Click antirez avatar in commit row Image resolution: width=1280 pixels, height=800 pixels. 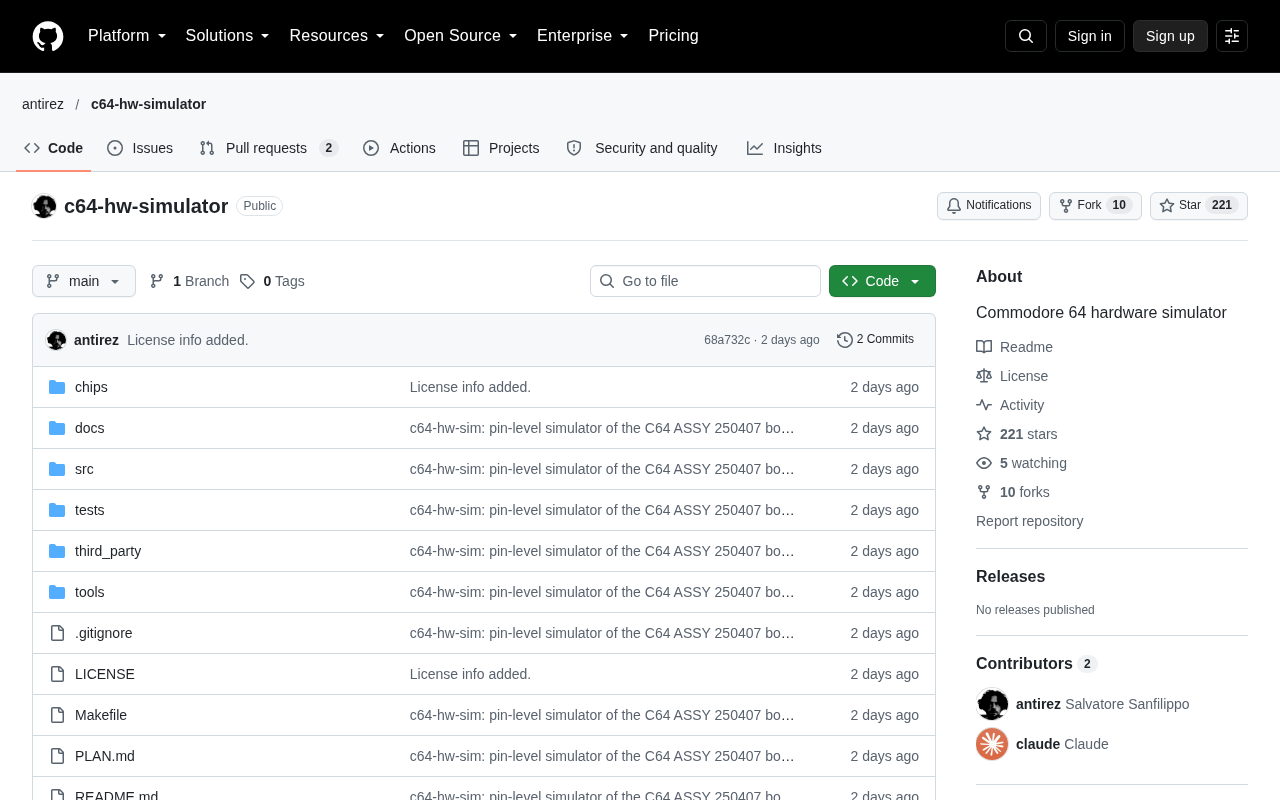tap(56, 340)
